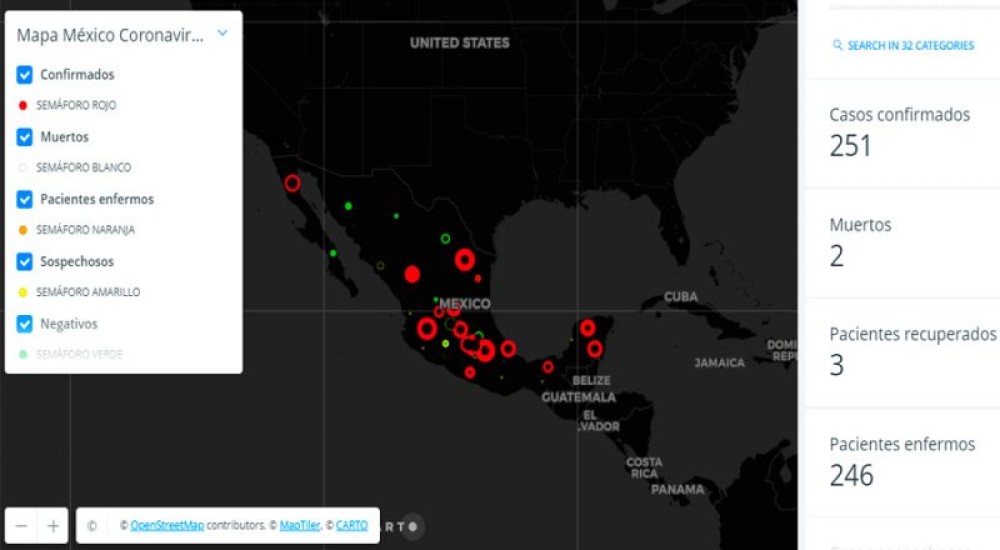This screenshot has height=550, width=1000.
Task: Click the Semáforo Rojo red swatch
Action: [23, 105]
